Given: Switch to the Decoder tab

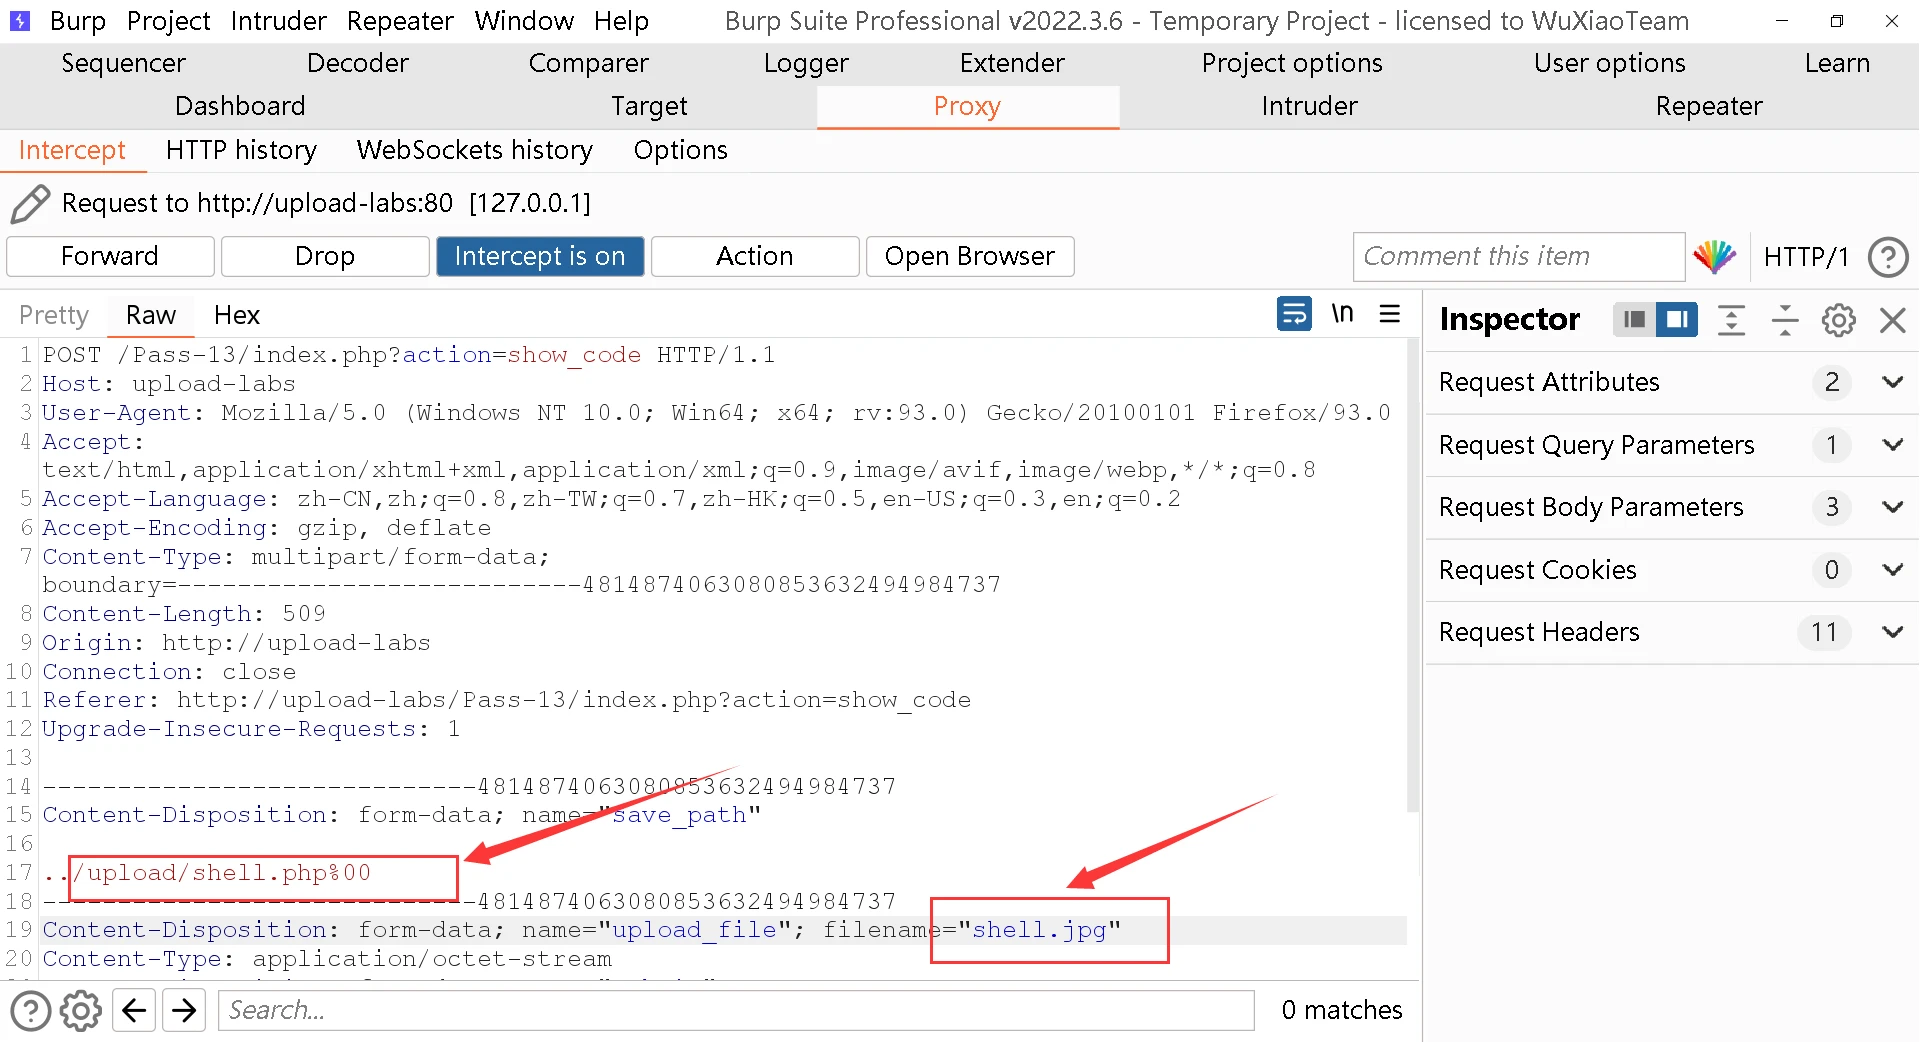Looking at the screenshot, I should click(x=357, y=63).
